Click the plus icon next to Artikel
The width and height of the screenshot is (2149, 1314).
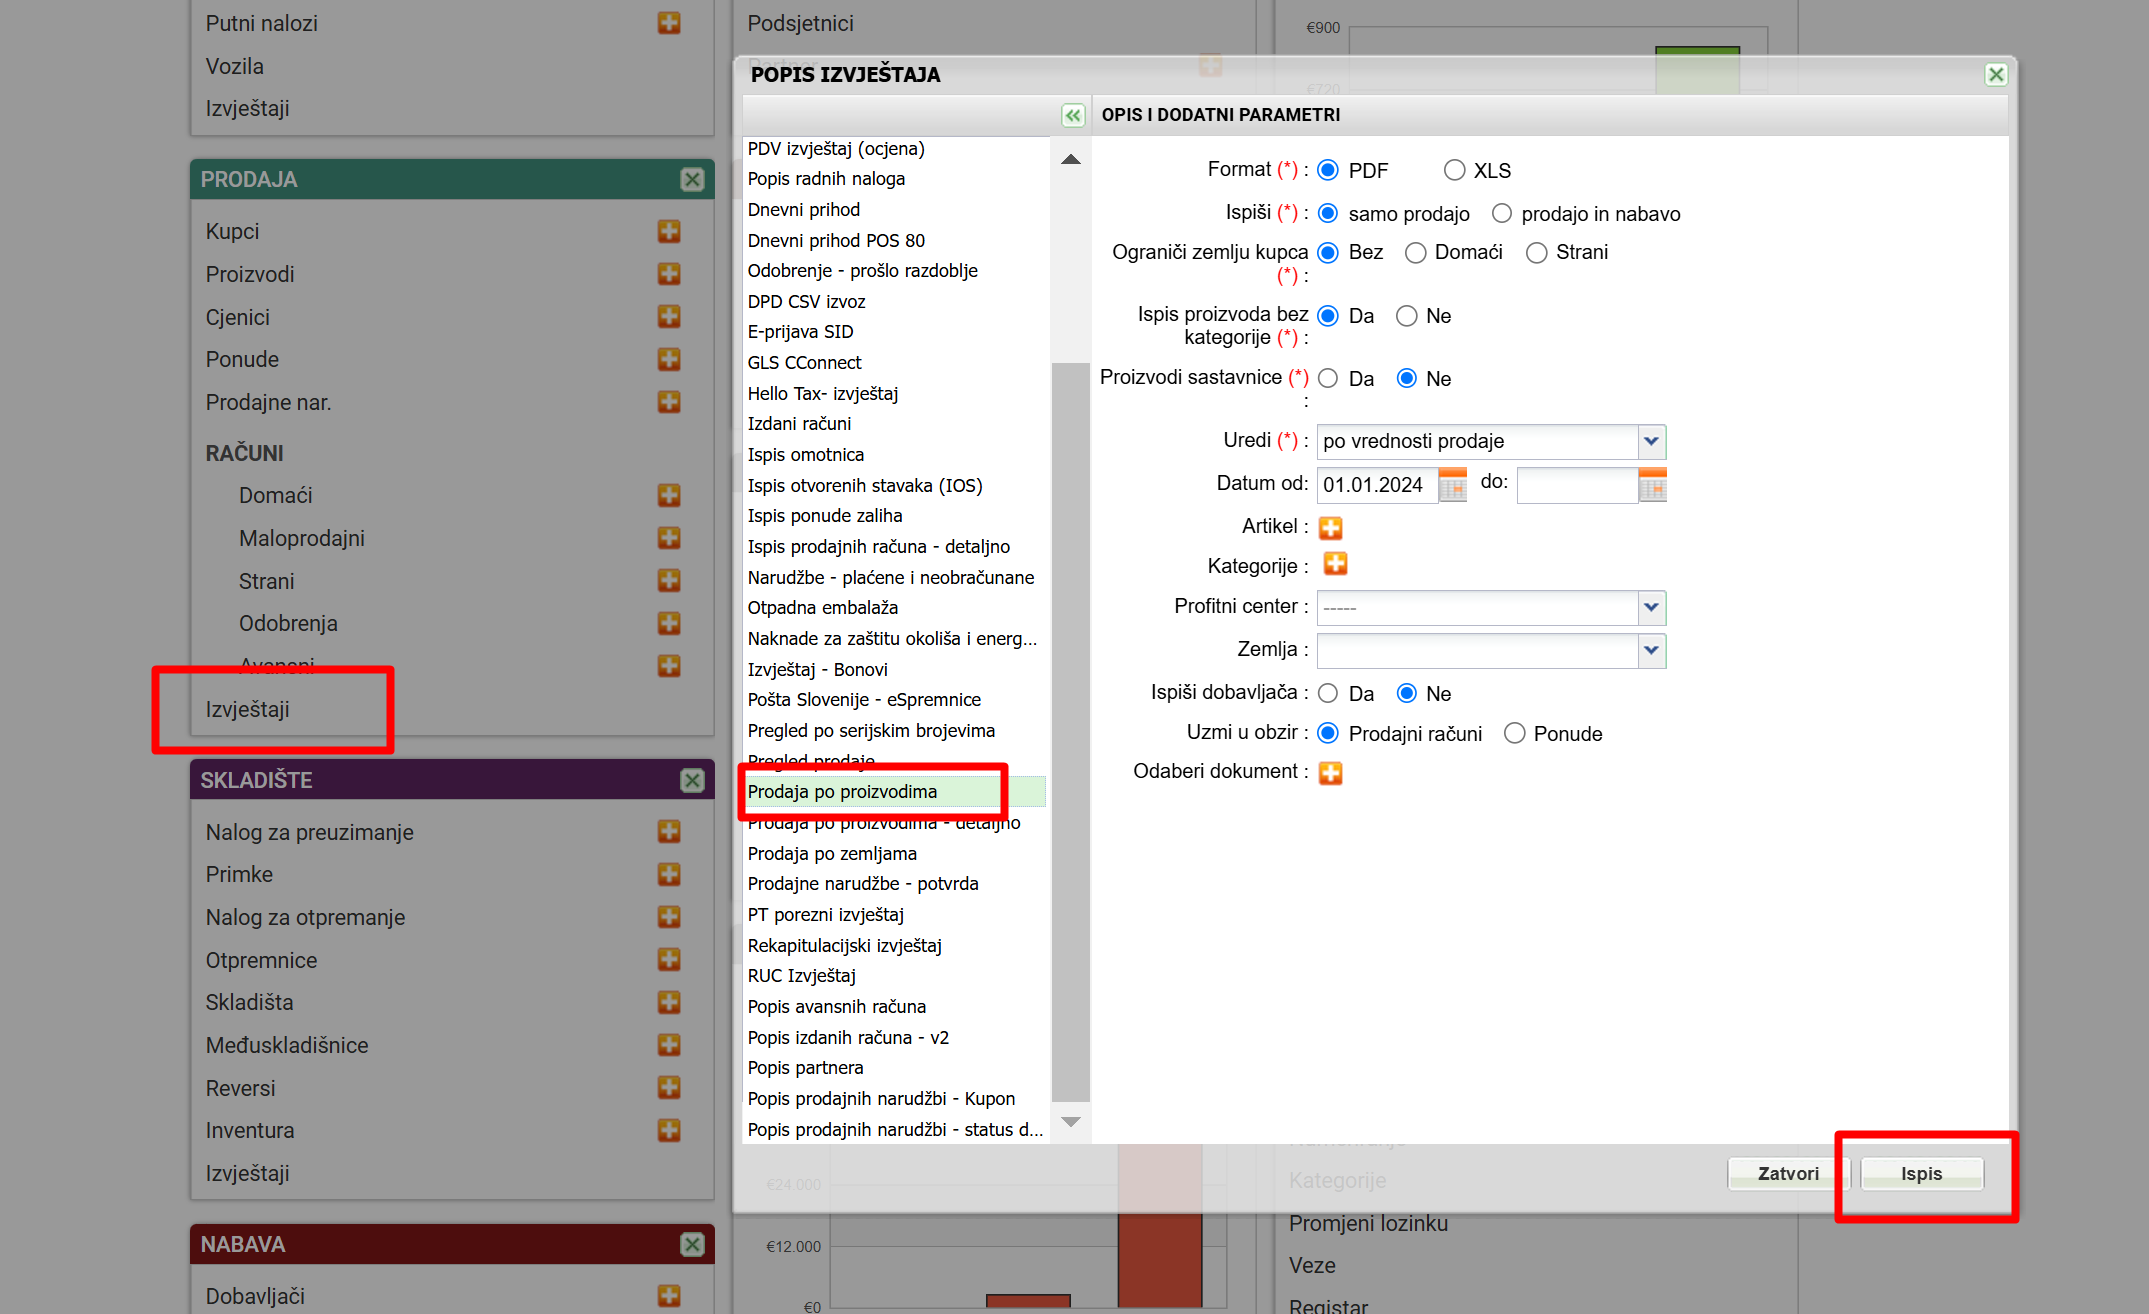[1330, 527]
